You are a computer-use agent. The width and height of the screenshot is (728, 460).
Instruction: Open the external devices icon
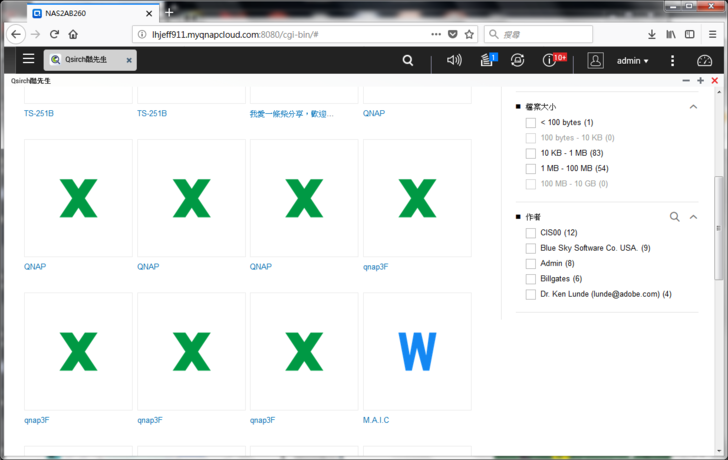point(518,60)
